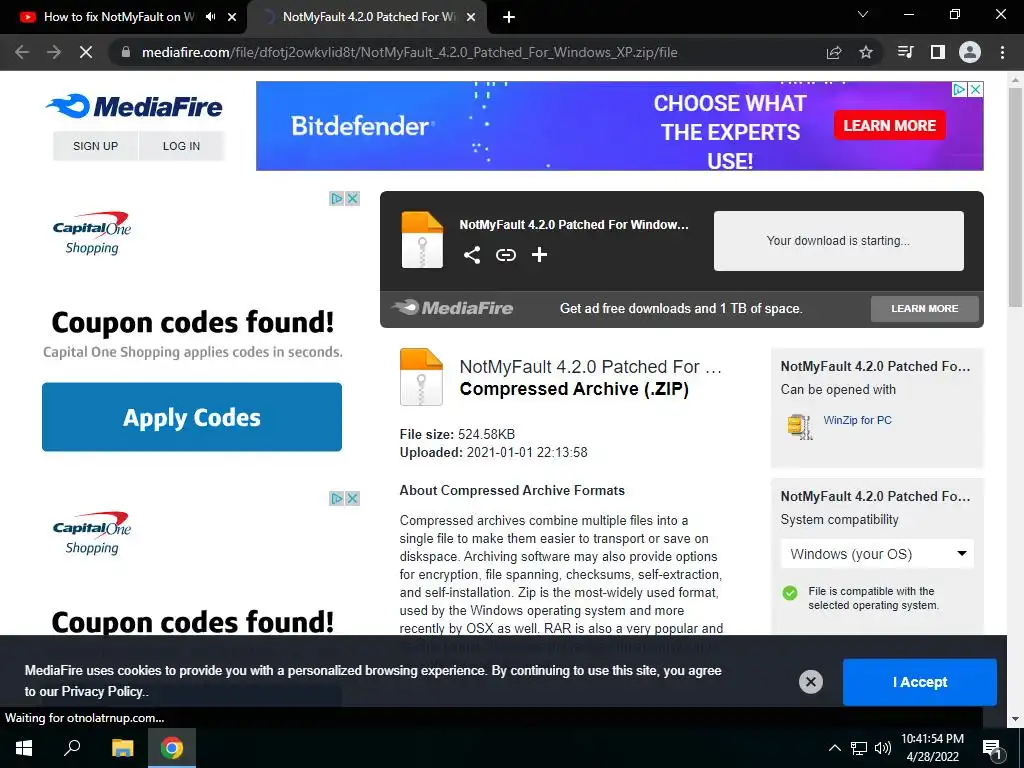Close lower Capital One Shopping ad
This screenshot has height=768, width=1024.
(x=353, y=498)
